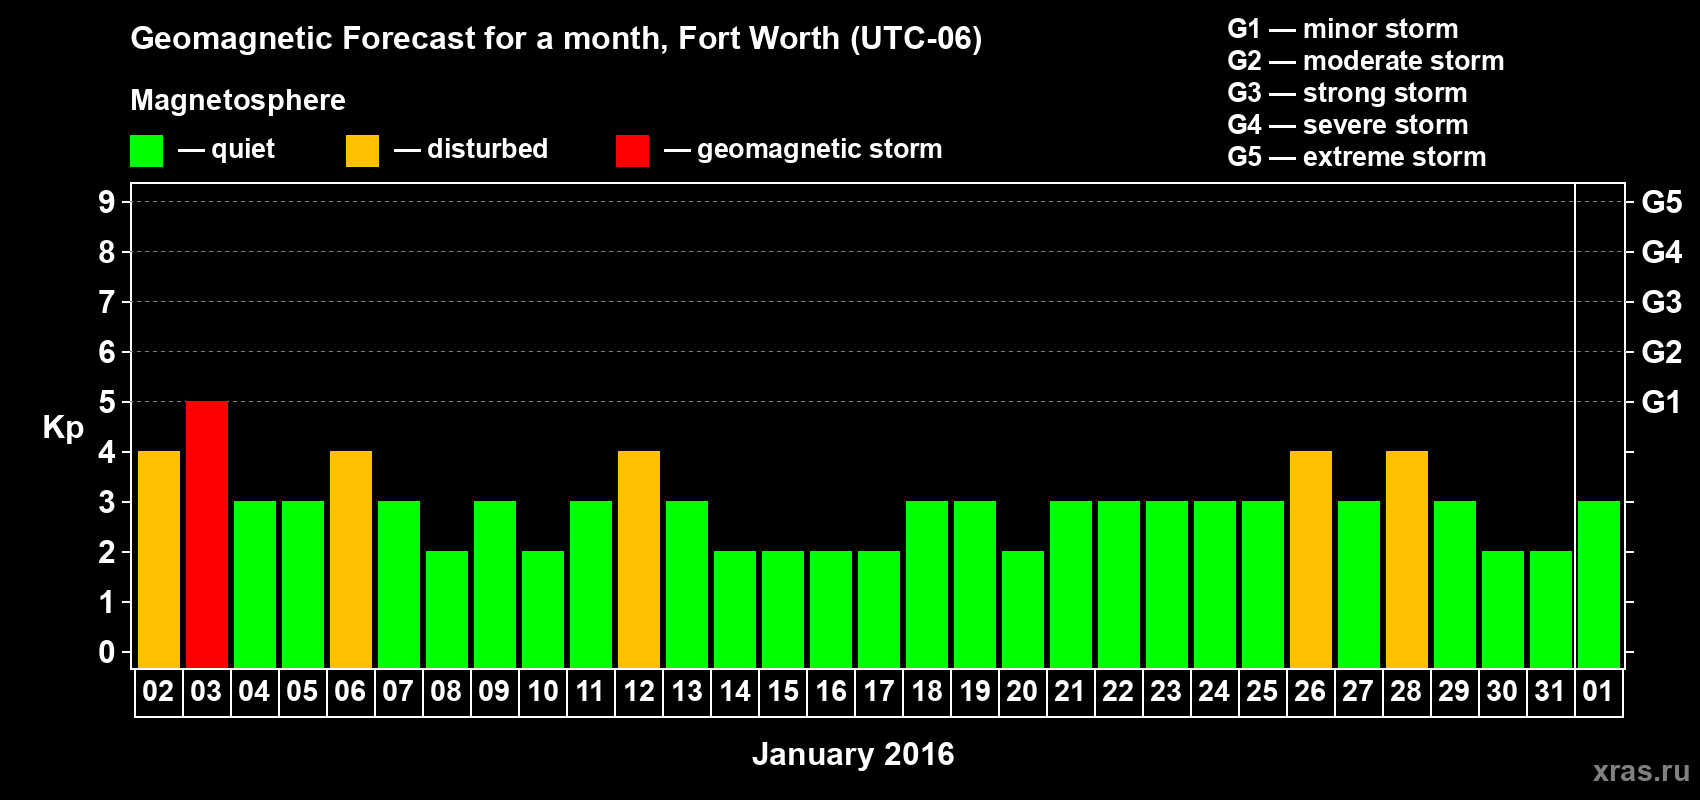Click date label 25 on the axis
This screenshot has height=800, width=1700.
pos(1262,691)
